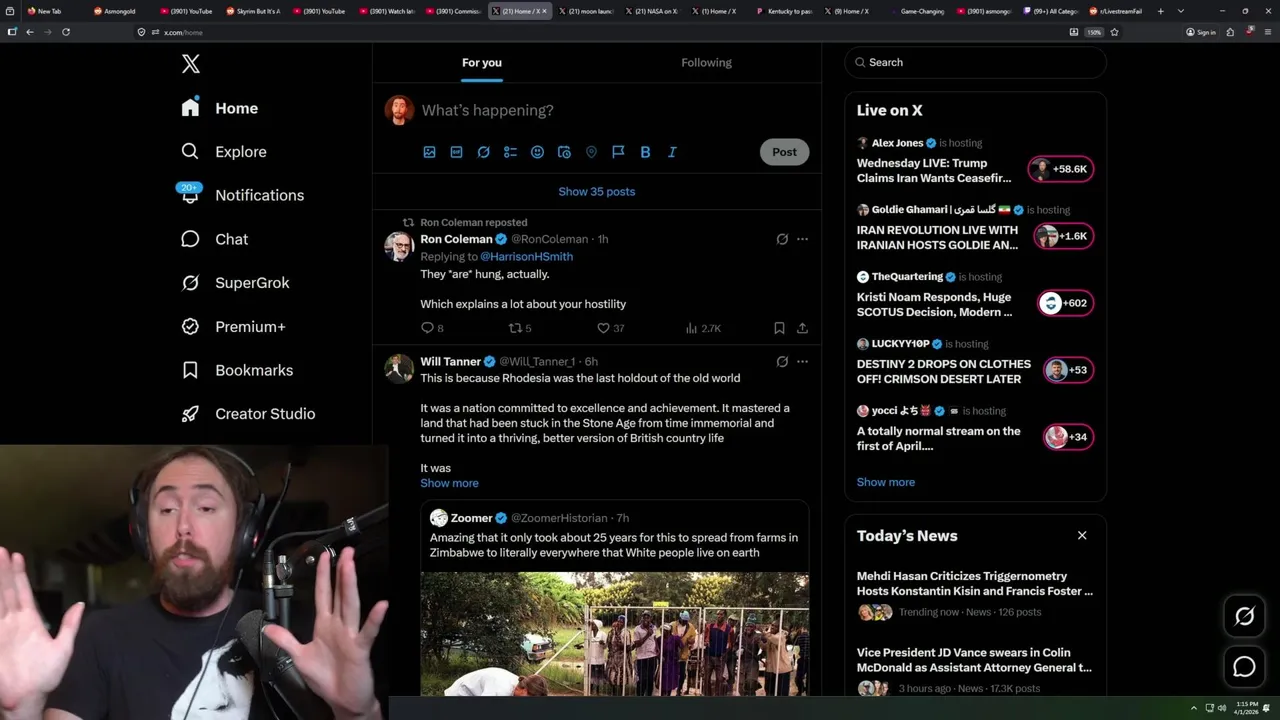The width and height of the screenshot is (1280, 720).
Task: Switch to the Following tab
Action: pos(707,63)
